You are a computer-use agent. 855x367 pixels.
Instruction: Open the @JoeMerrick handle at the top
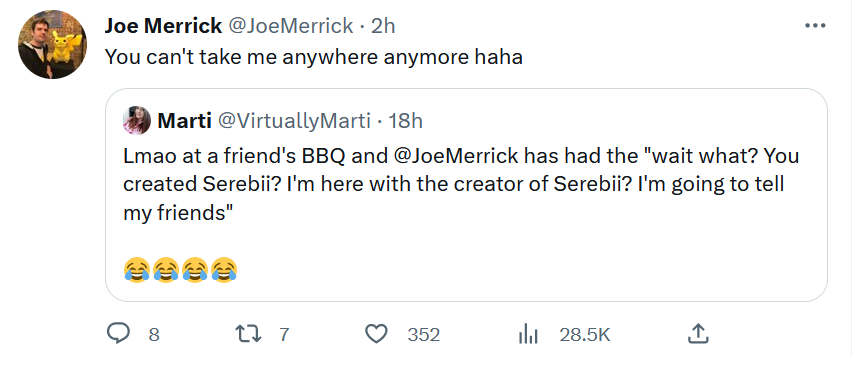(290, 26)
